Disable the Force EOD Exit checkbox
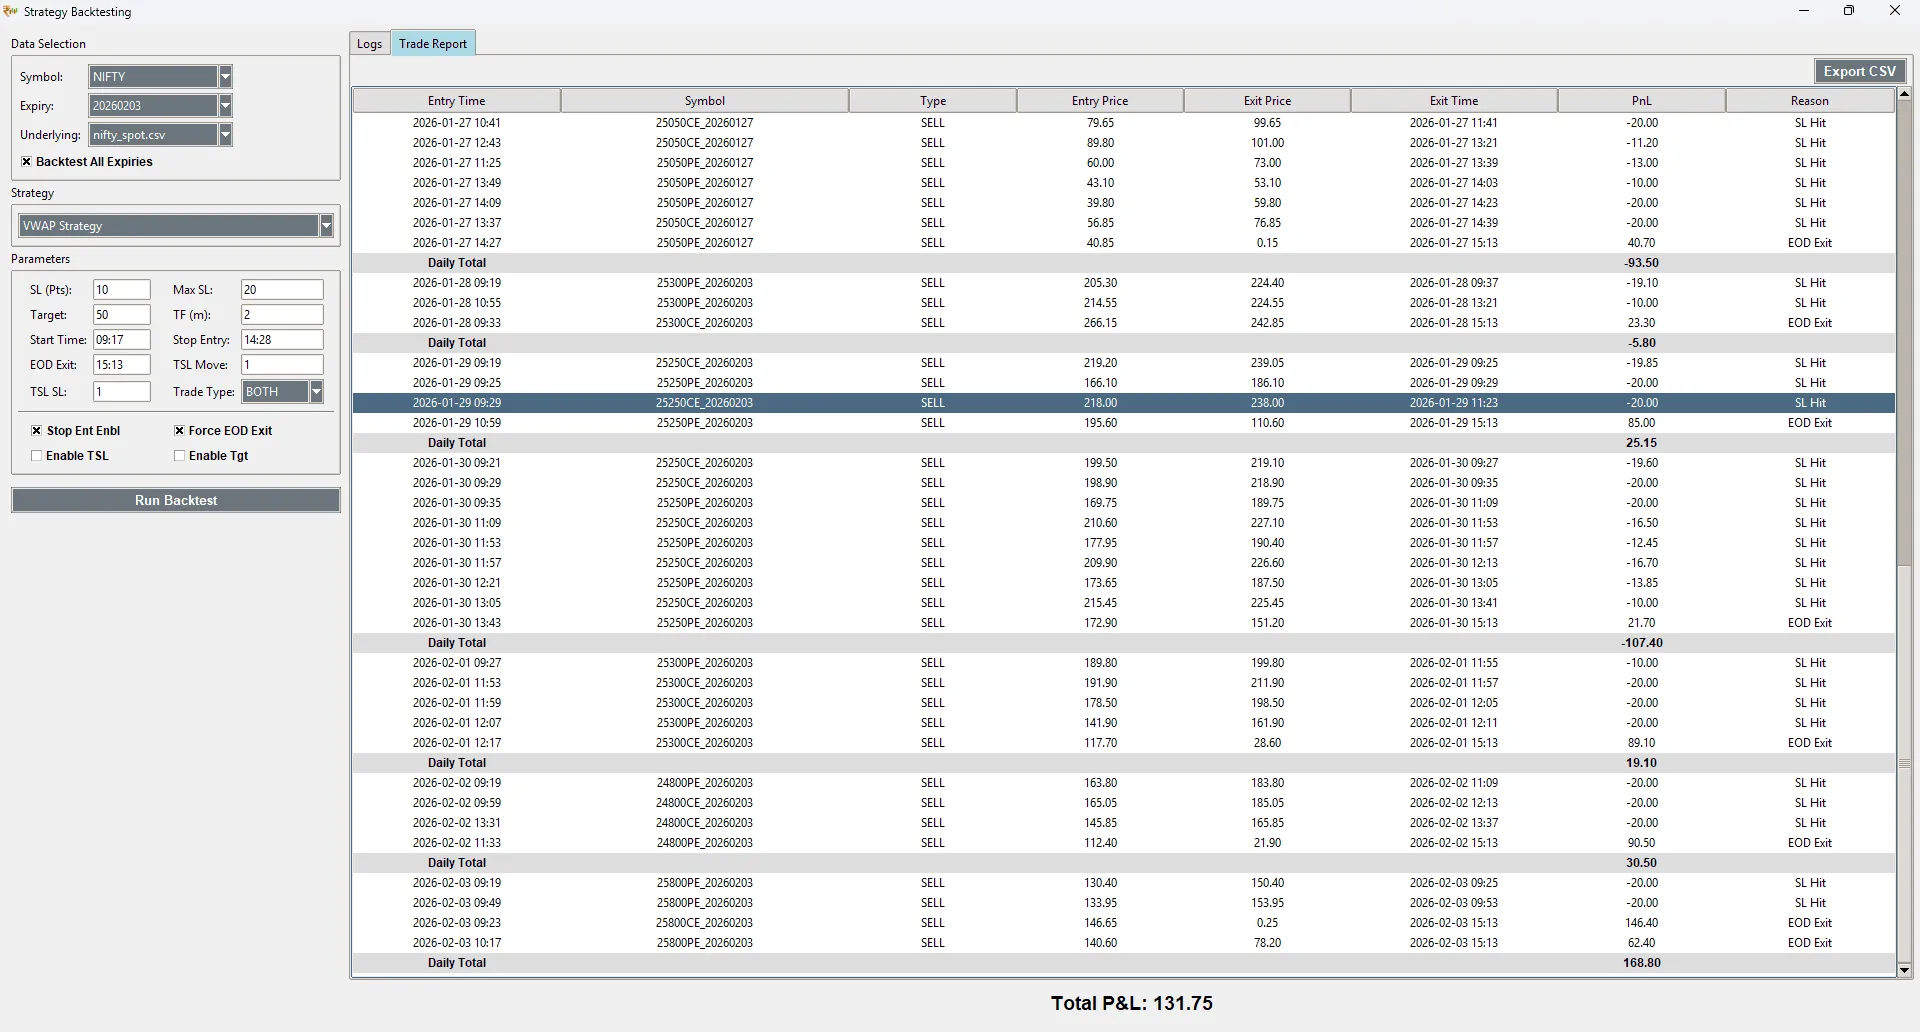 179,430
